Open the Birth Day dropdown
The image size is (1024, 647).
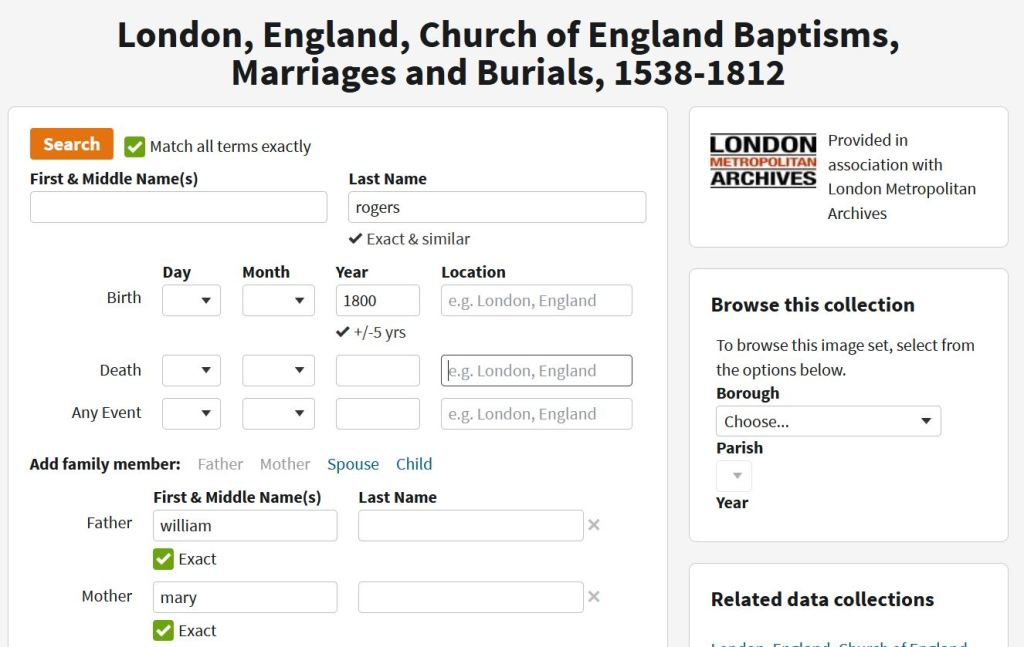tap(191, 300)
